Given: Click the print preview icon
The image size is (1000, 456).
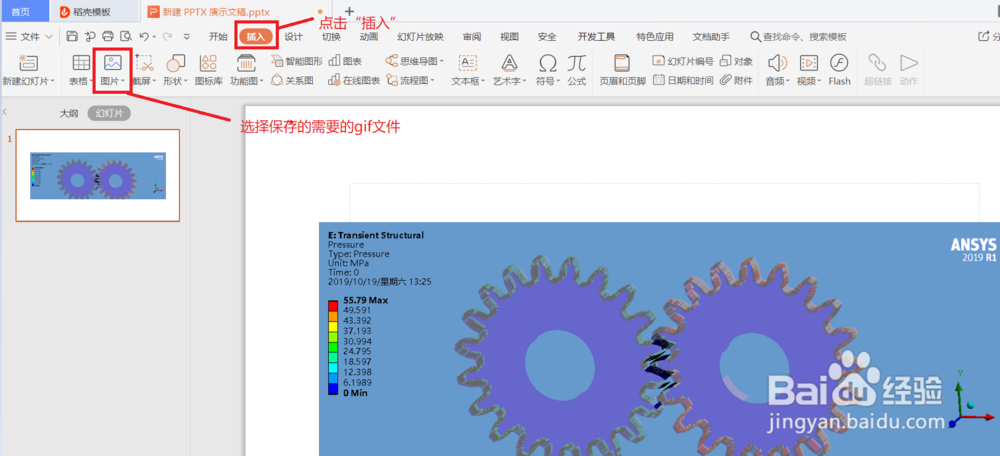Looking at the screenshot, I should (x=126, y=36).
